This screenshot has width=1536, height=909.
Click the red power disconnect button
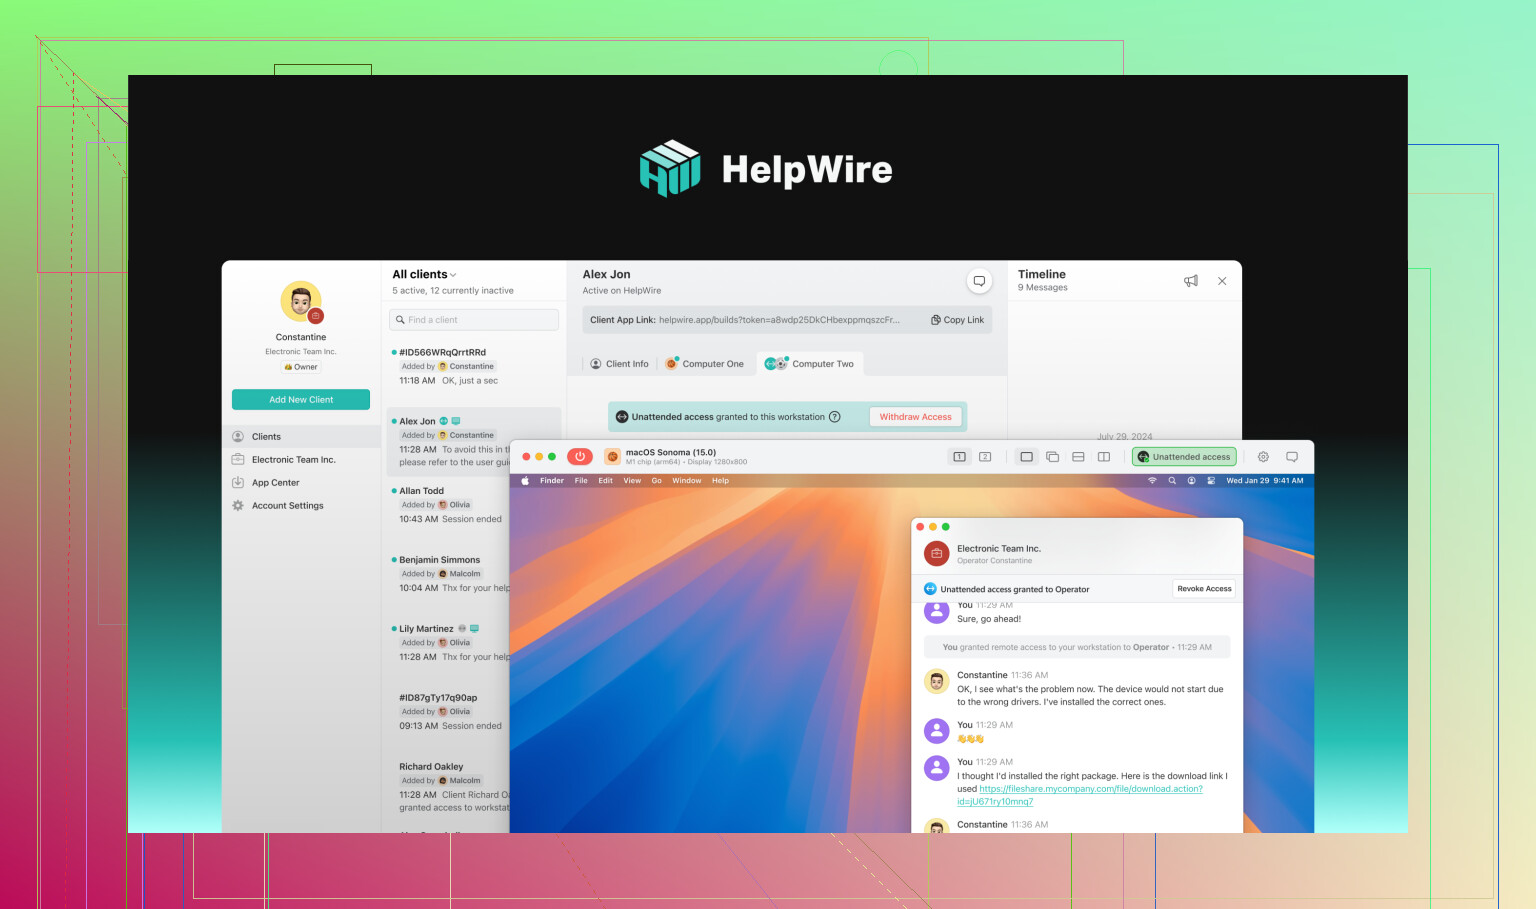[580, 456]
